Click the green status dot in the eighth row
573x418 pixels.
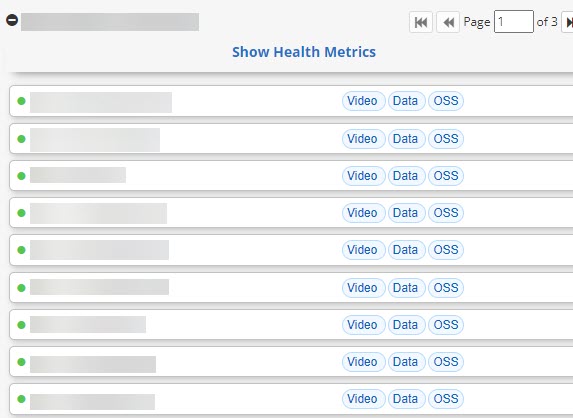22,362
